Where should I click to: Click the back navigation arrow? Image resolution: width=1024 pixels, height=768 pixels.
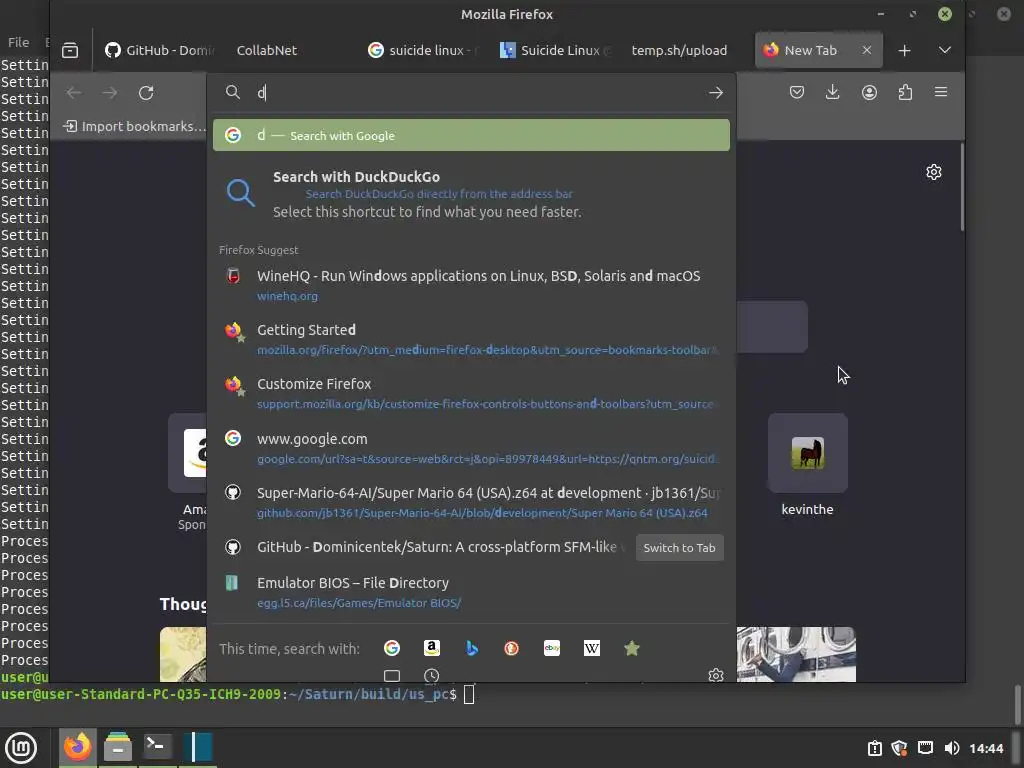pos(74,93)
